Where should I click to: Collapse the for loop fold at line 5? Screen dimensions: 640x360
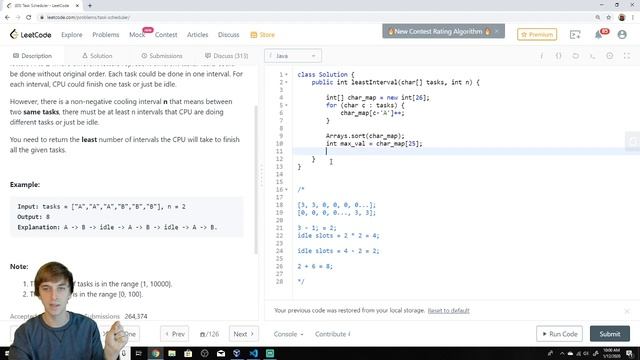click(x=286, y=105)
